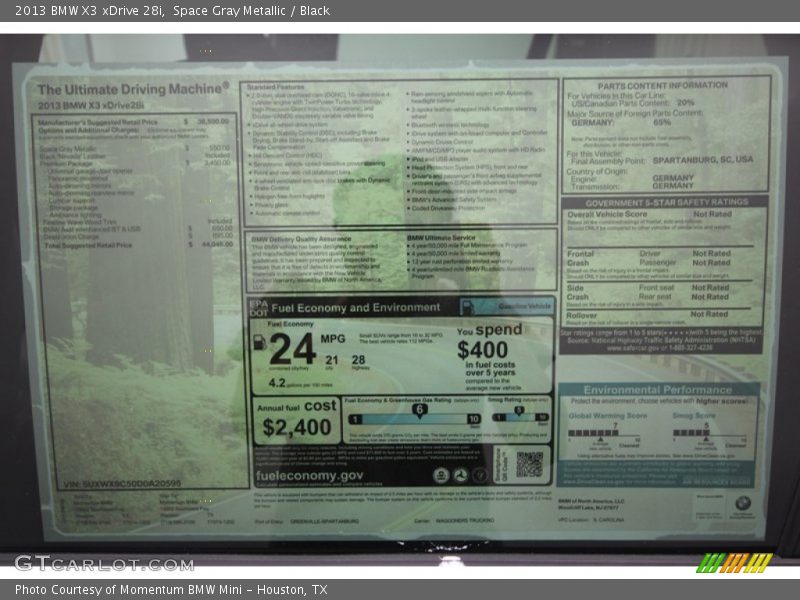The height and width of the screenshot is (600, 800).
Task: Click the Global Warming Score bar
Action: [x=606, y=434]
